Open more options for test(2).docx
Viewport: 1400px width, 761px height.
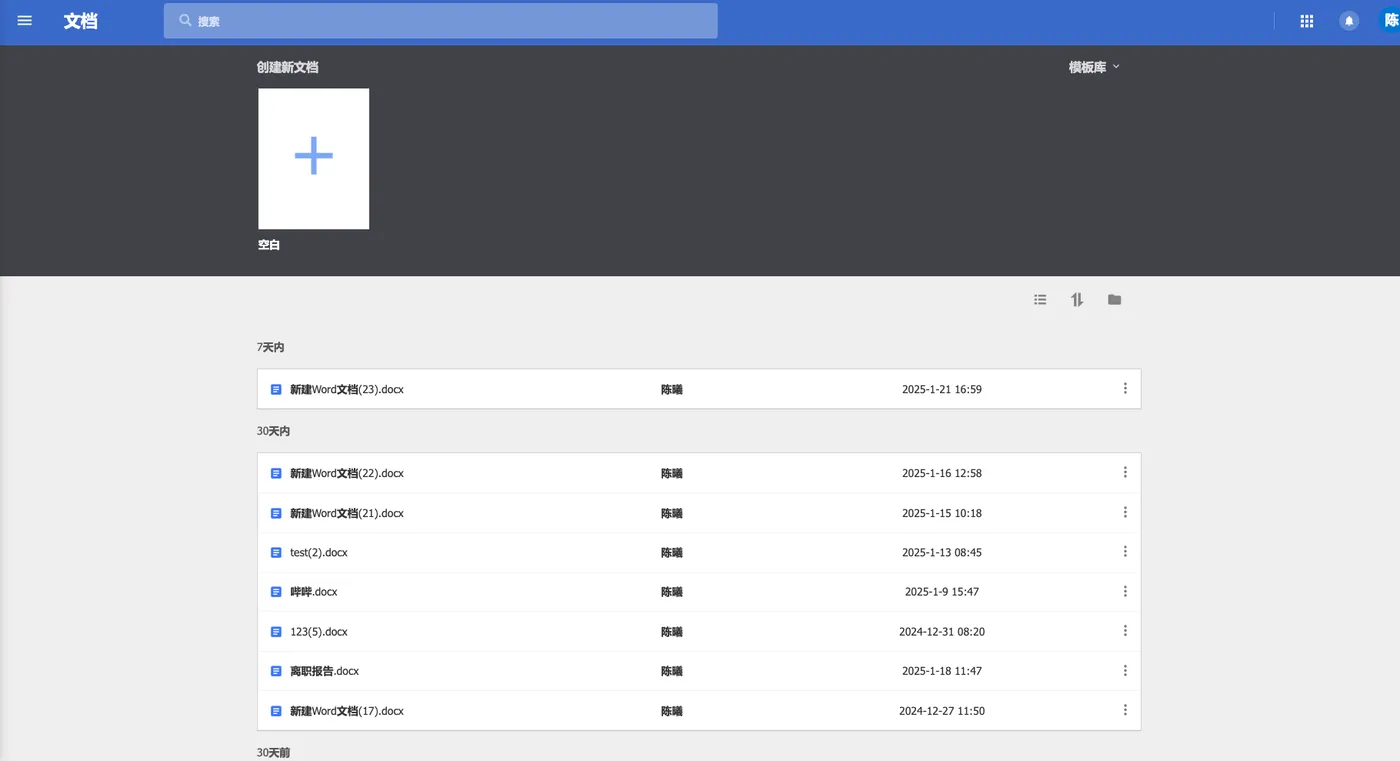coord(1125,552)
